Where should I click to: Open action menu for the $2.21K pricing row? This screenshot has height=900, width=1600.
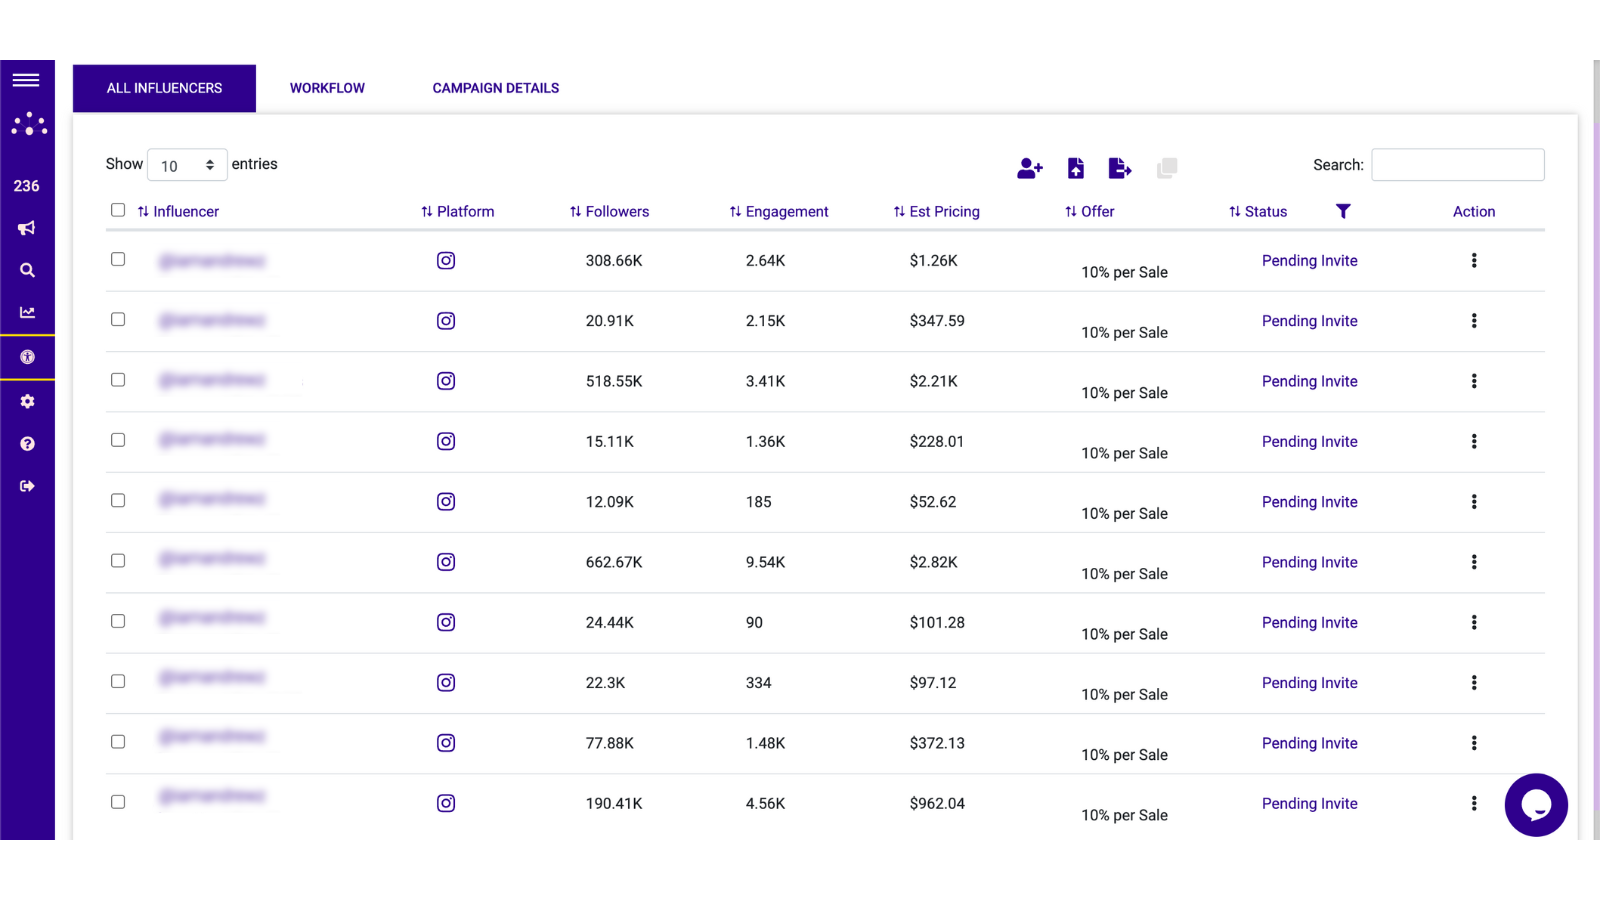click(1474, 381)
